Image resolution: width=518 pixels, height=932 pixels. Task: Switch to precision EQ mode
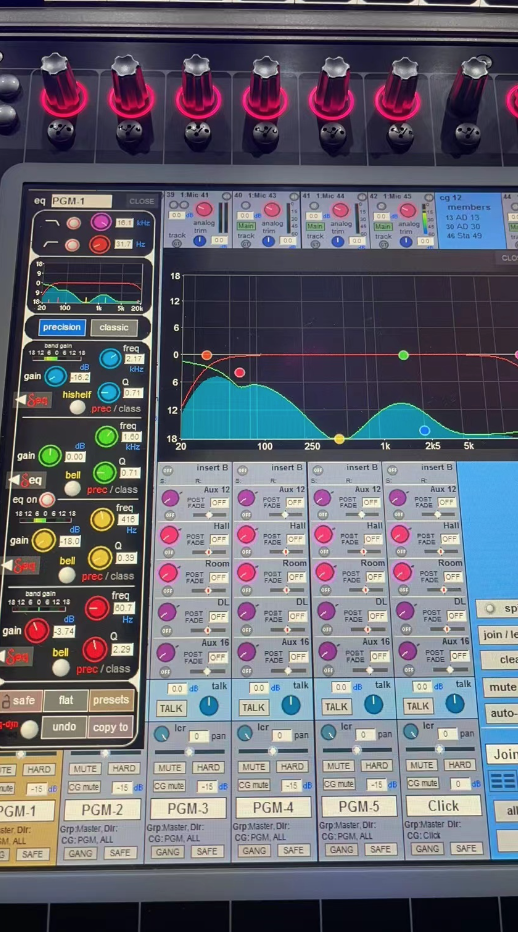tap(62, 327)
